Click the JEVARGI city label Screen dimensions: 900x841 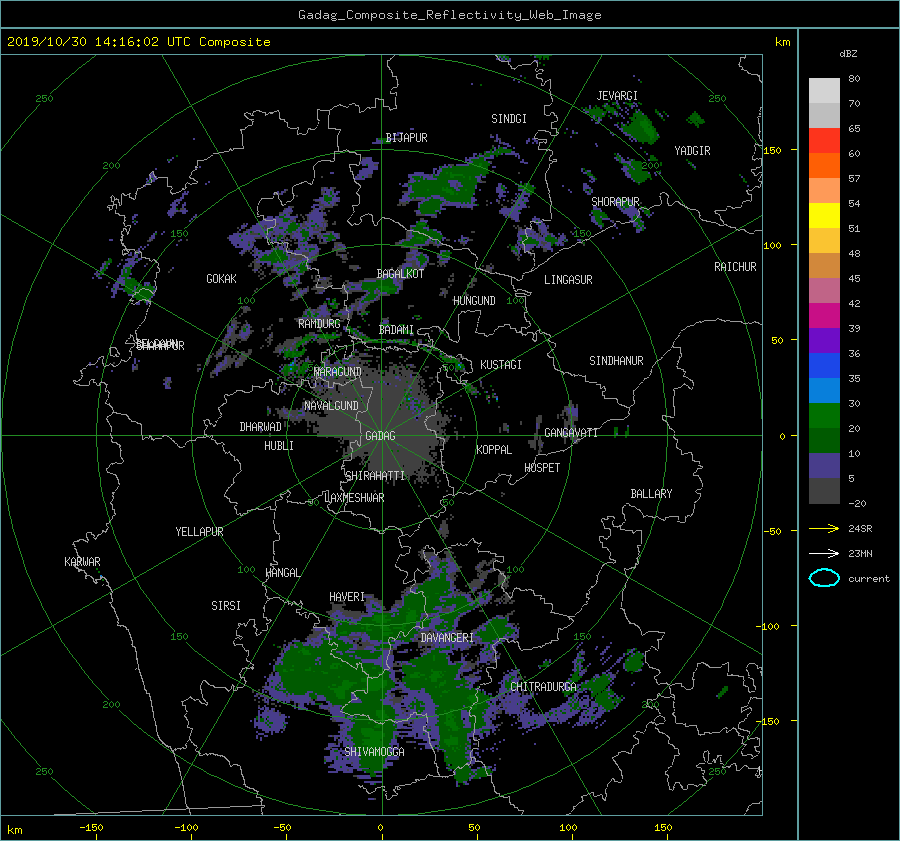pyautogui.click(x=617, y=96)
